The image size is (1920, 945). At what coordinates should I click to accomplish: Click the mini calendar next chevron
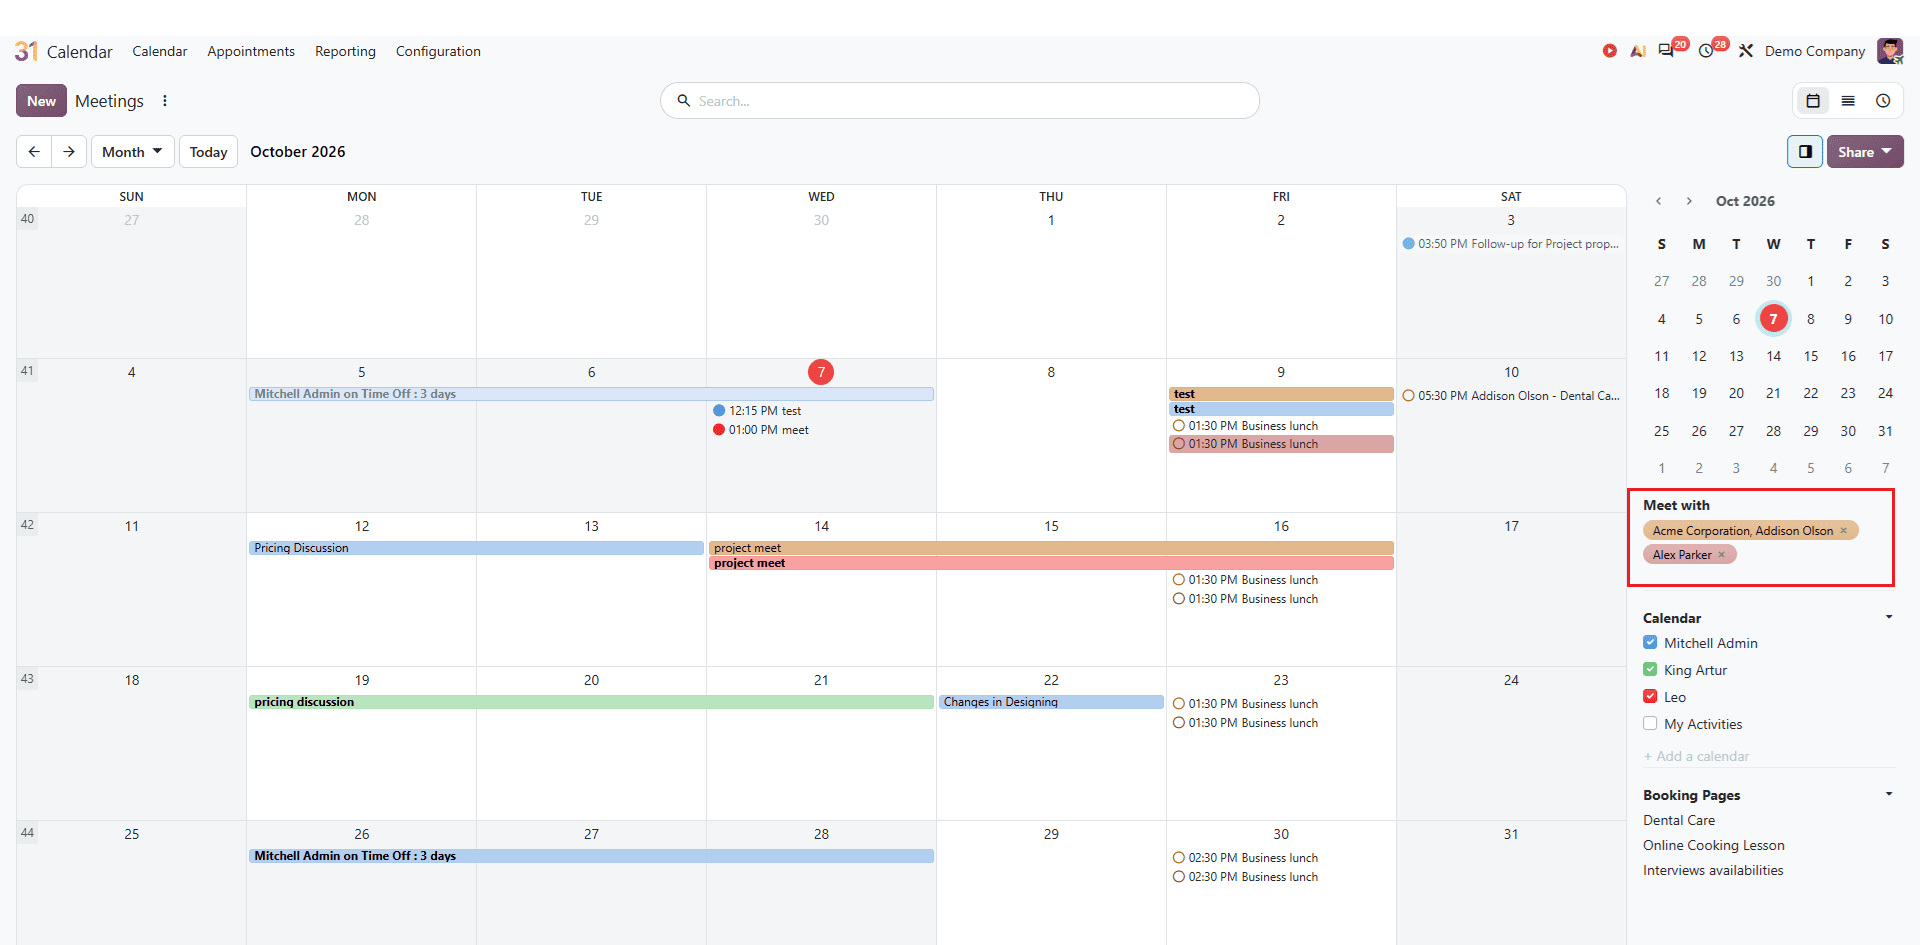coord(1689,201)
